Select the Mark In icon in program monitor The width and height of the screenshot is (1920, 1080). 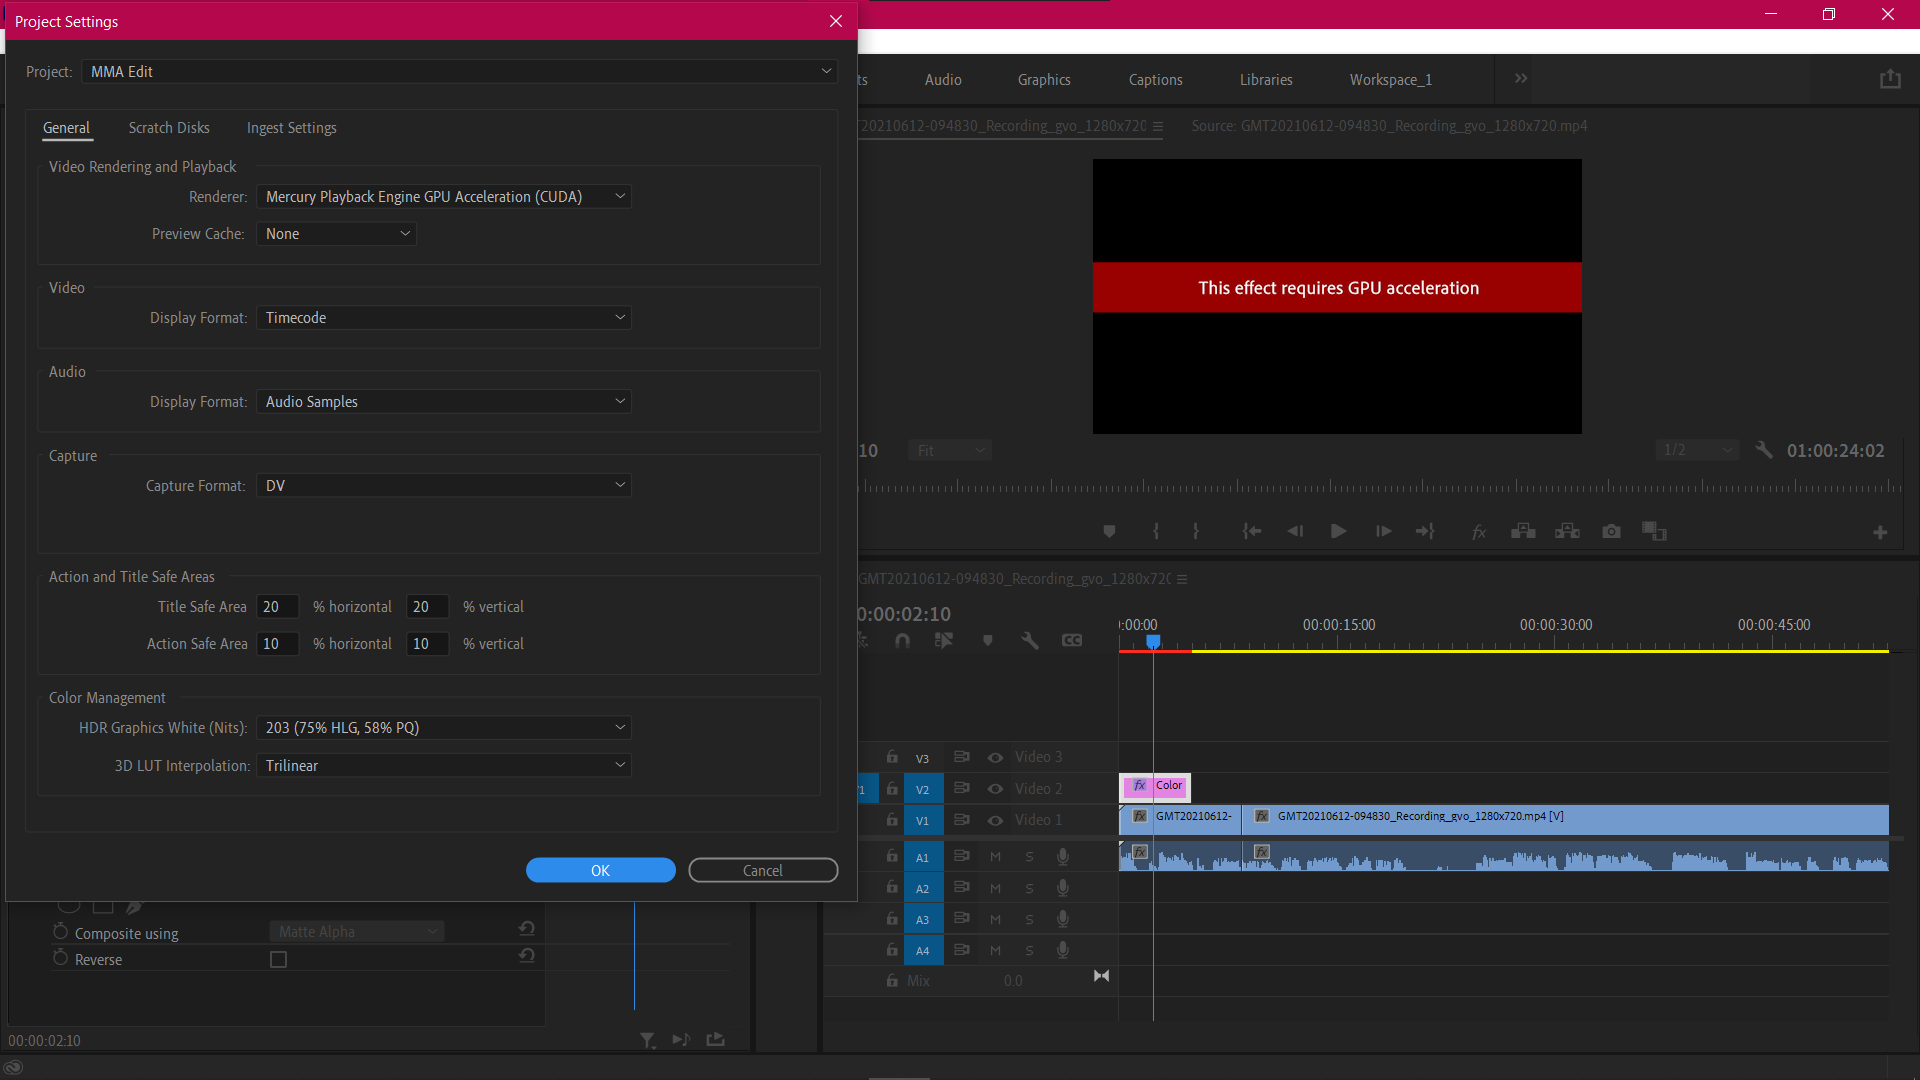1157,531
